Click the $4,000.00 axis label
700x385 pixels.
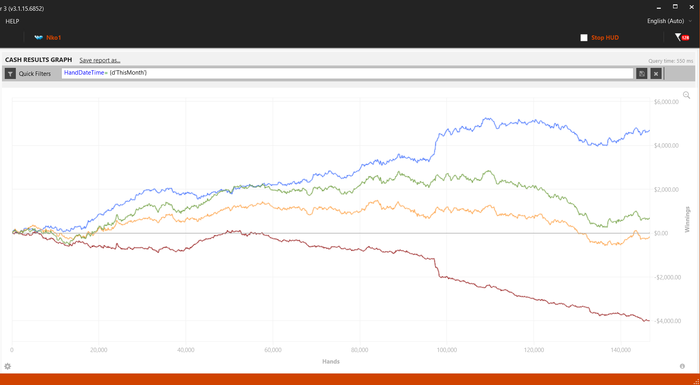(x=667, y=146)
